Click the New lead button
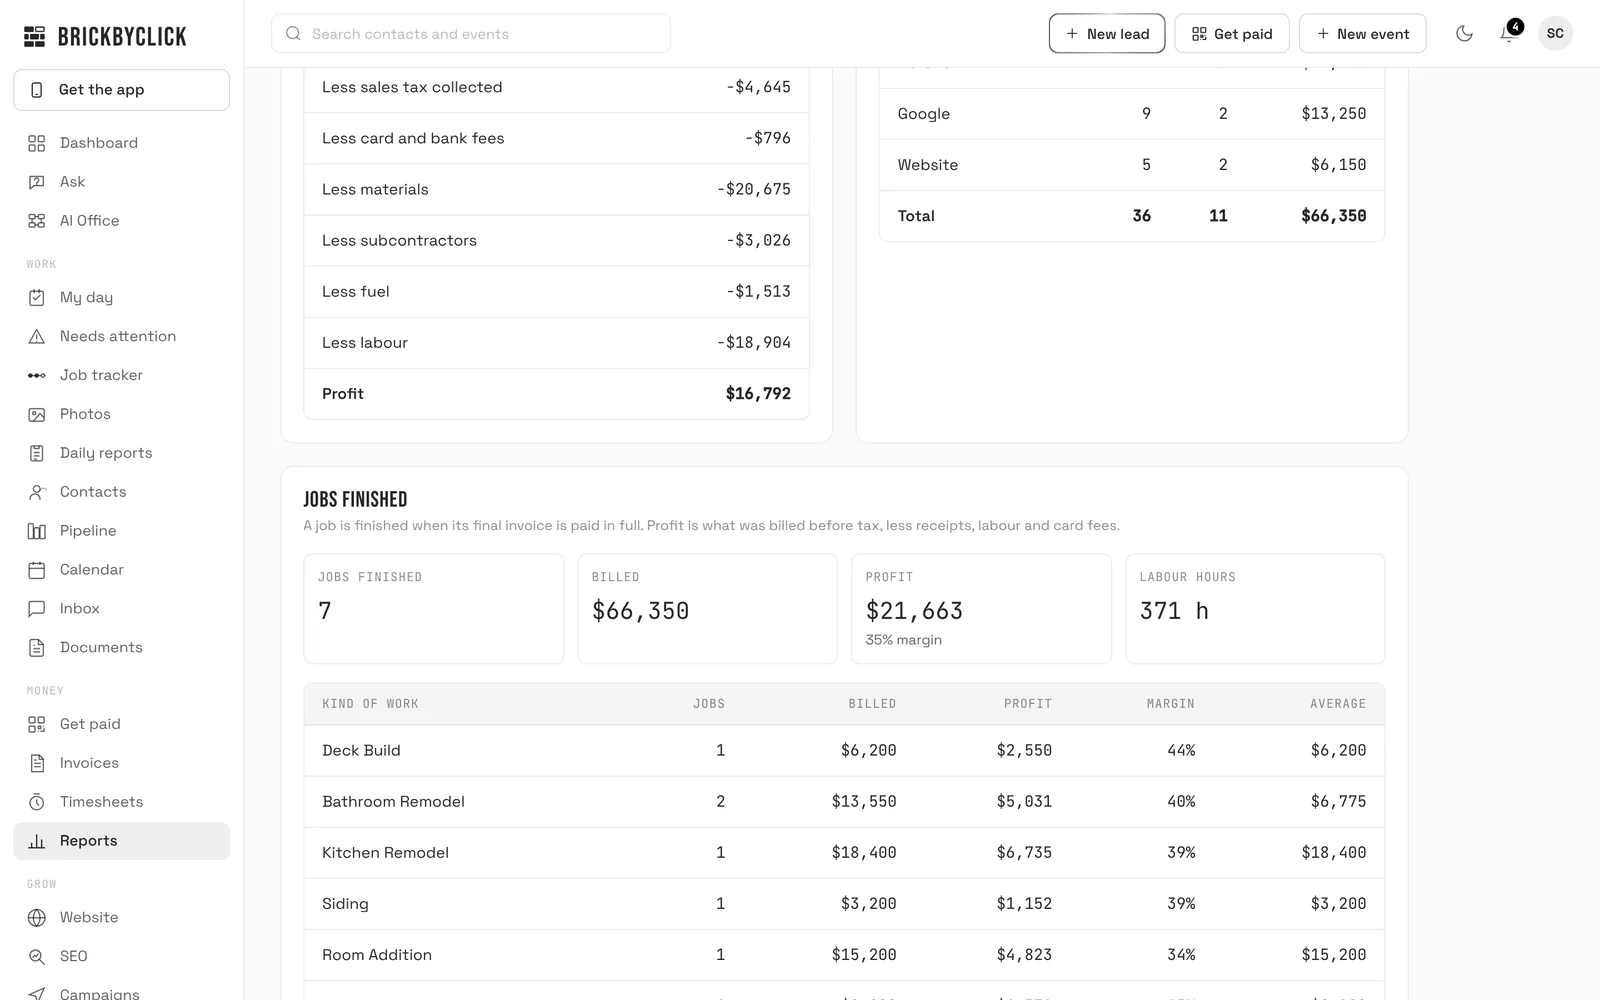The image size is (1600, 1000). point(1107,34)
